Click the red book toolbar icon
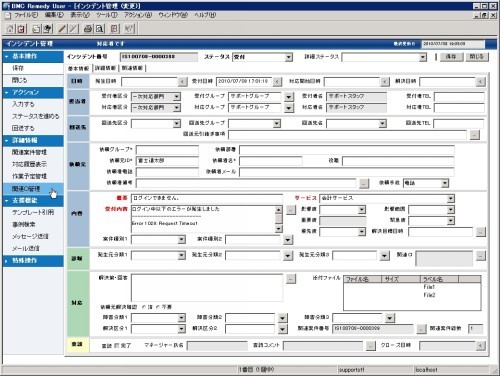 click(114, 29)
